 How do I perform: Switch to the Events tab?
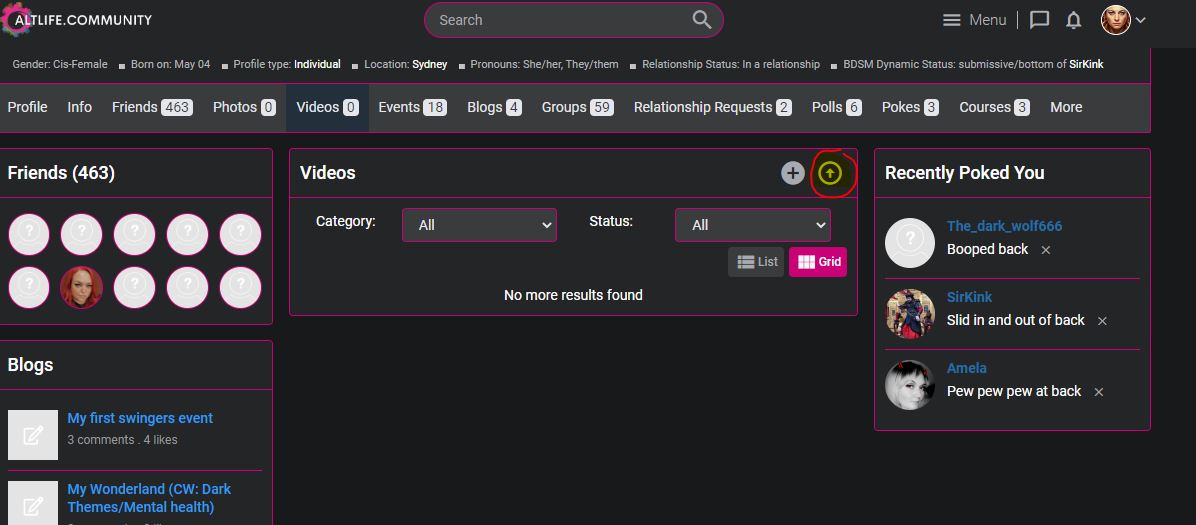411,107
